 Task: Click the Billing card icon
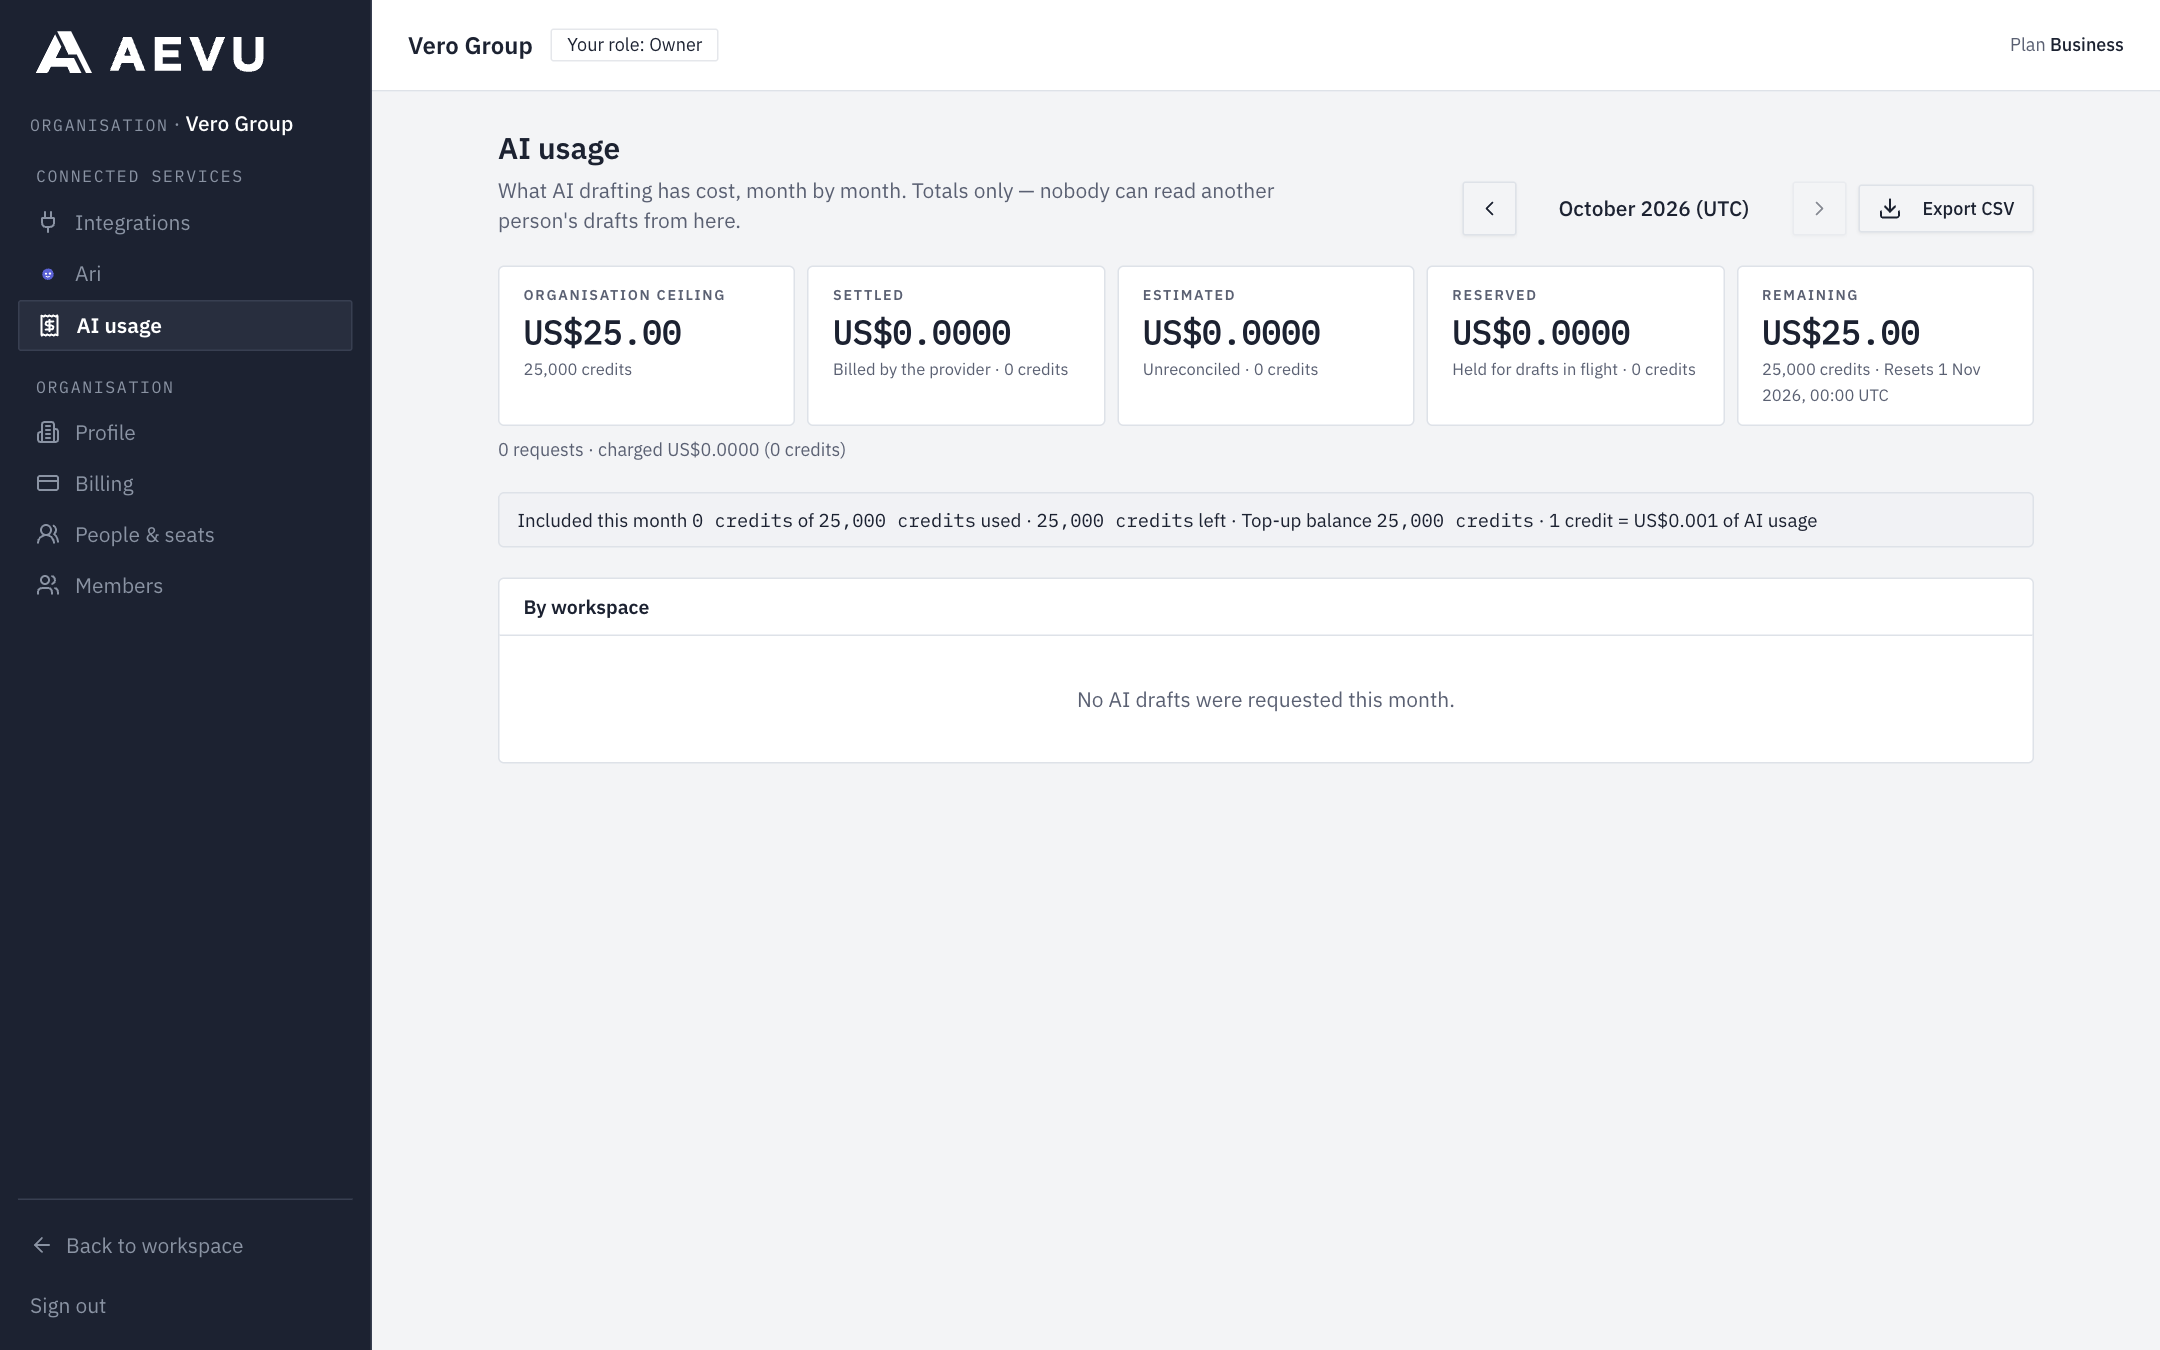click(x=48, y=483)
